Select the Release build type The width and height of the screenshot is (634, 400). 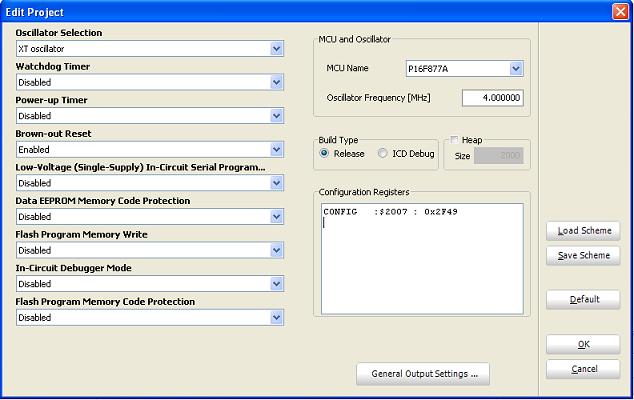pyautogui.click(x=325, y=154)
